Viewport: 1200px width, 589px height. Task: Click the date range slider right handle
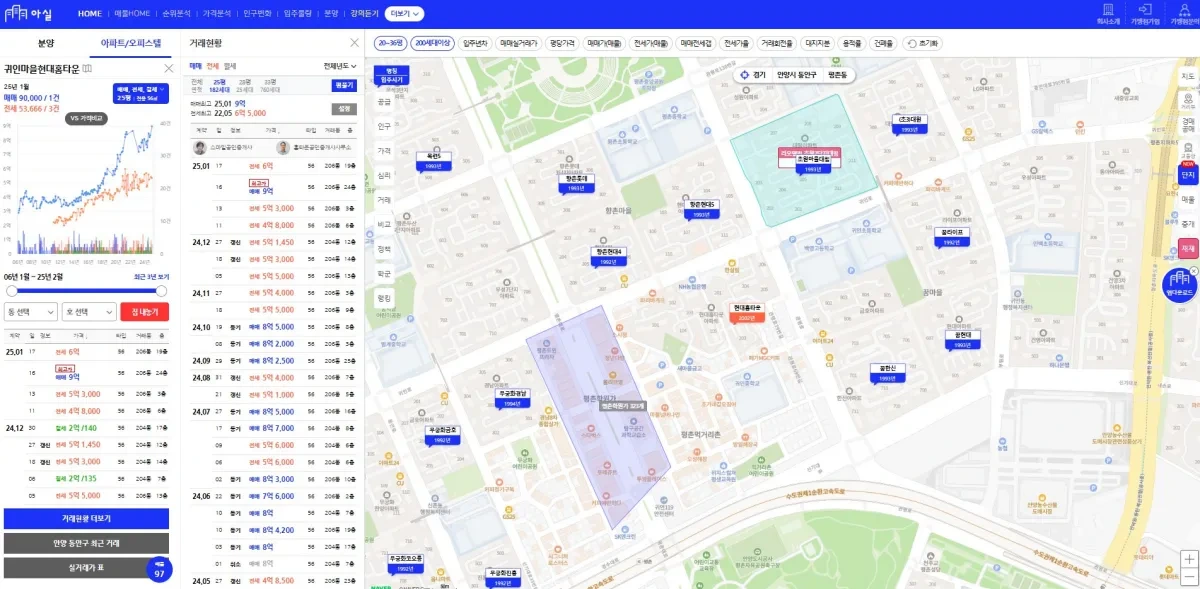164,291
